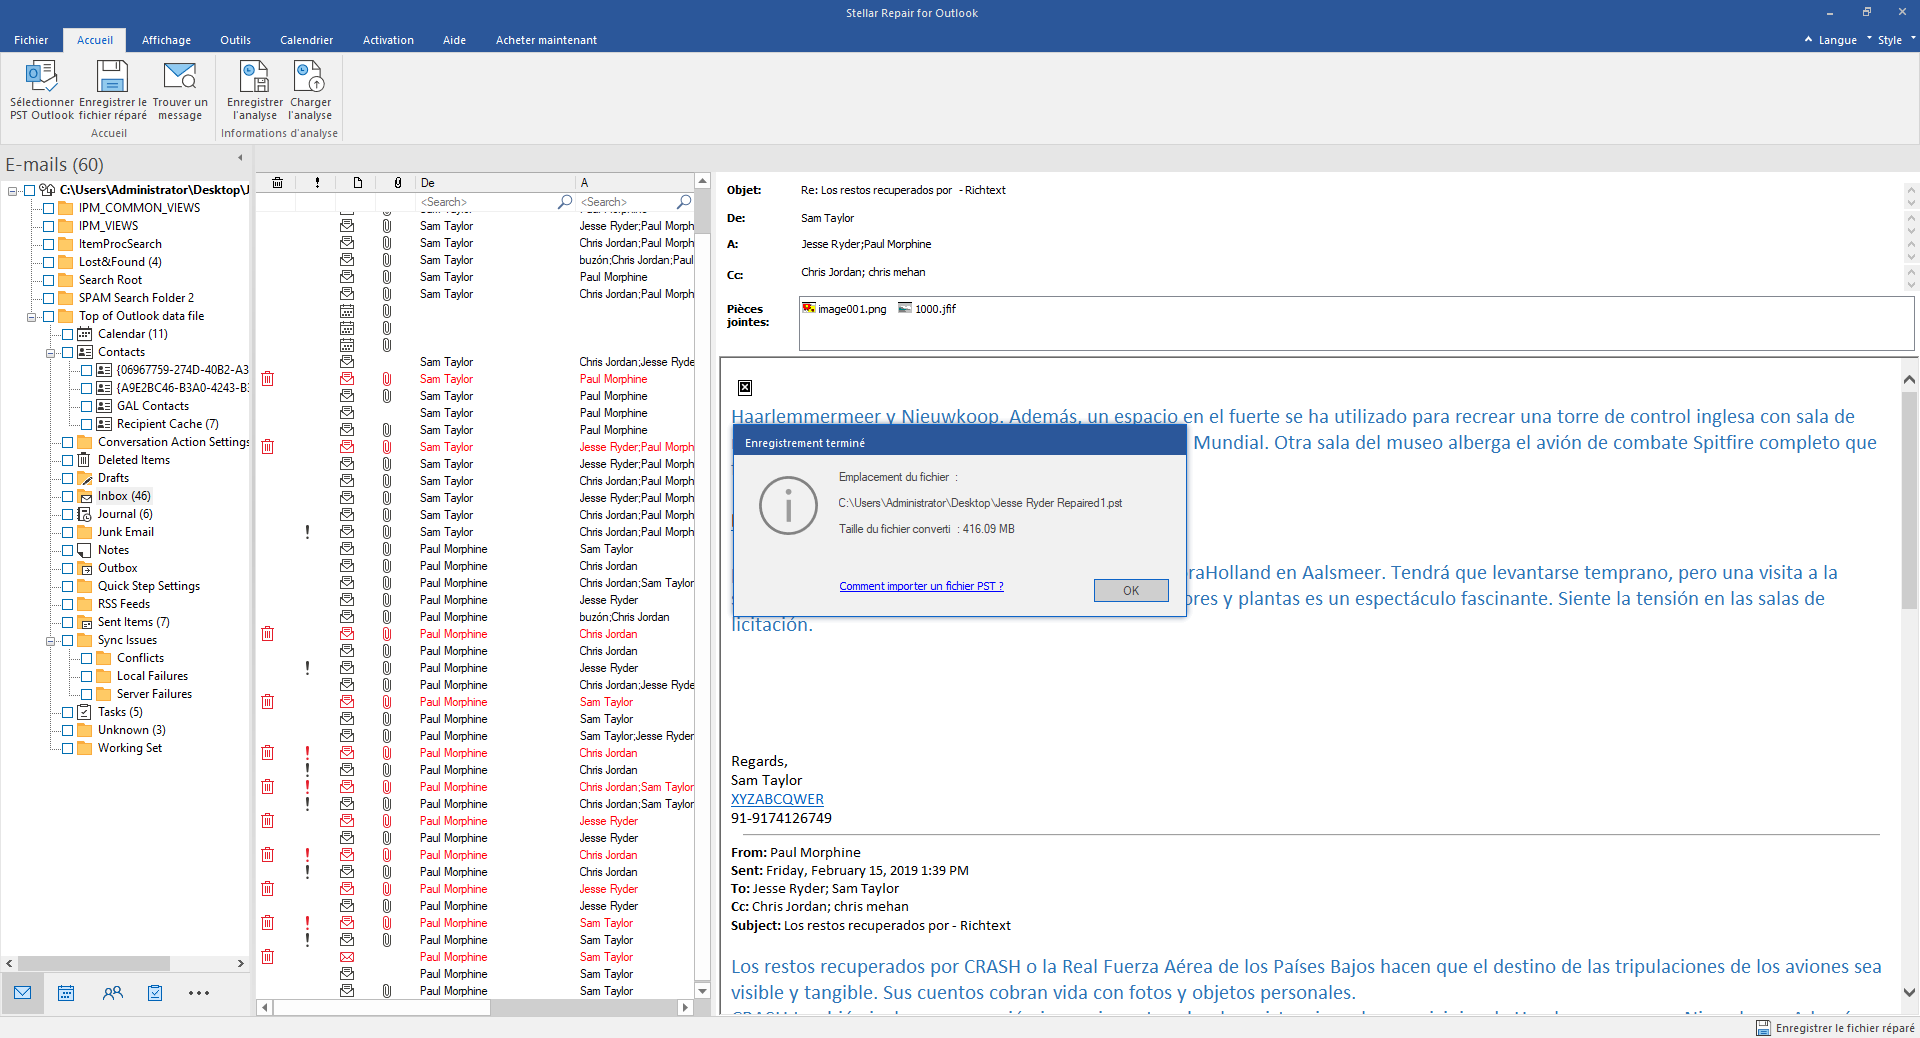Toggle the Inbox (46) checkbox
The height and width of the screenshot is (1038, 1920).
click(x=67, y=496)
